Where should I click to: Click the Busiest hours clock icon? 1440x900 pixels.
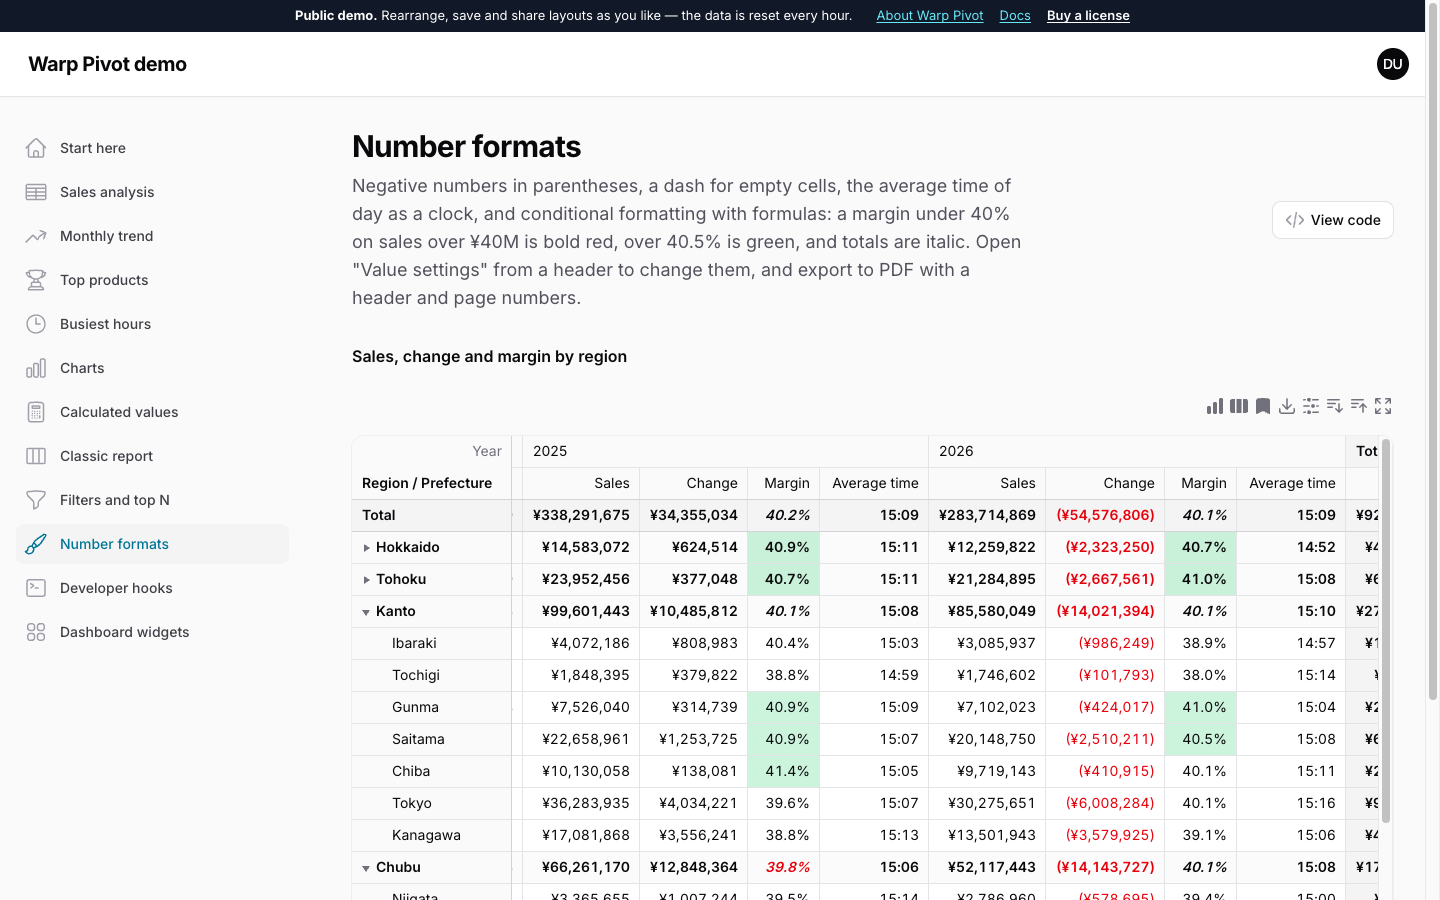pos(36,324)
